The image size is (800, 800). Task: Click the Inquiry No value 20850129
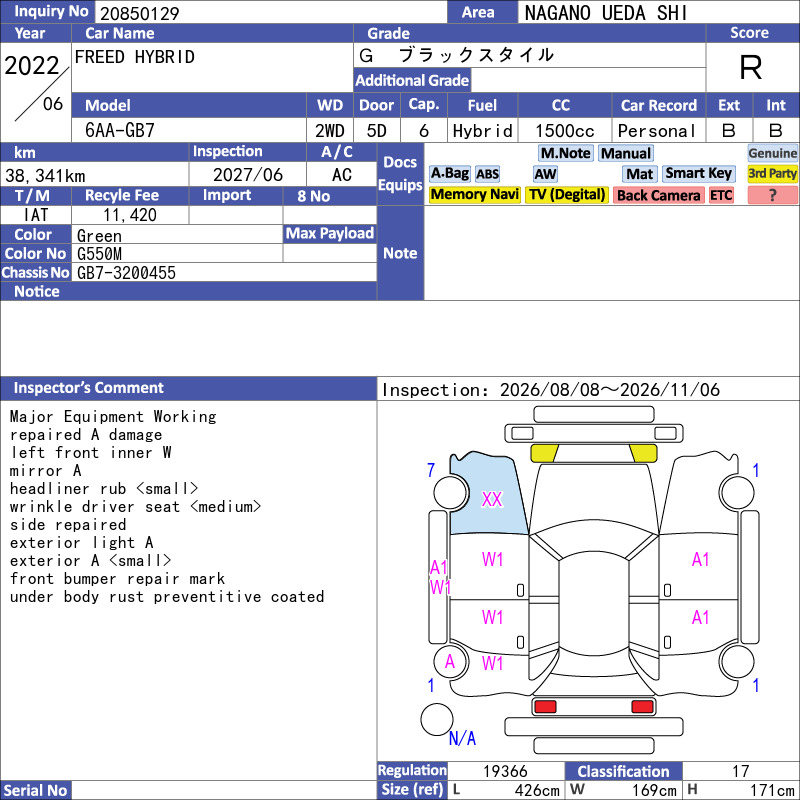click(140, 14)
